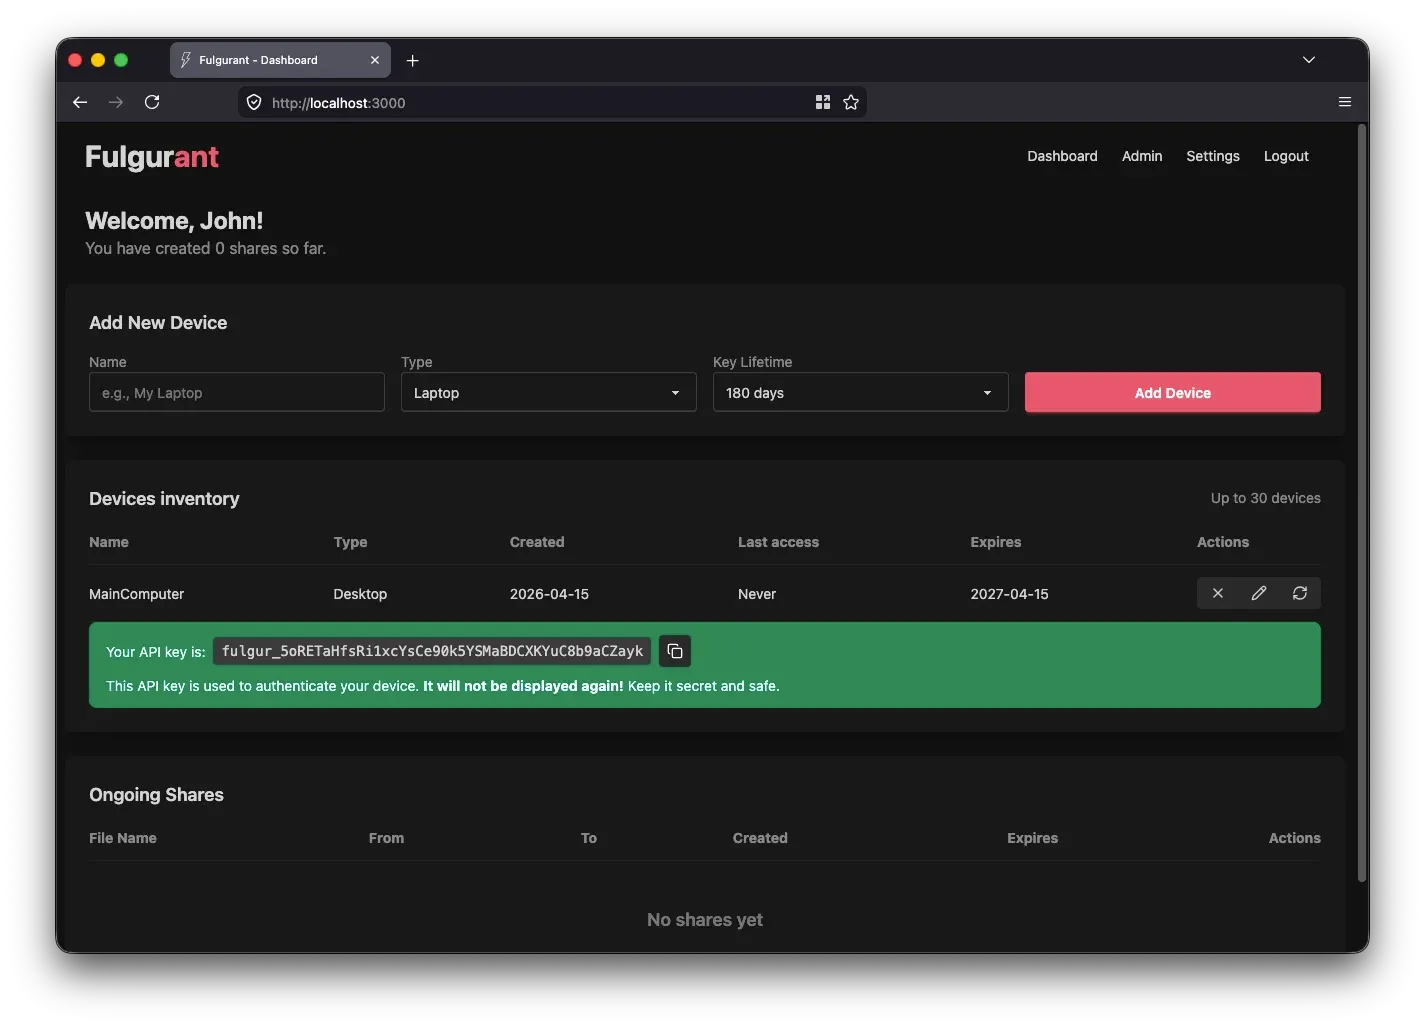The width and height of the screenshot is (1425, 1027).
Task: Open the device Type dropdown
Action: pos(547,392)
